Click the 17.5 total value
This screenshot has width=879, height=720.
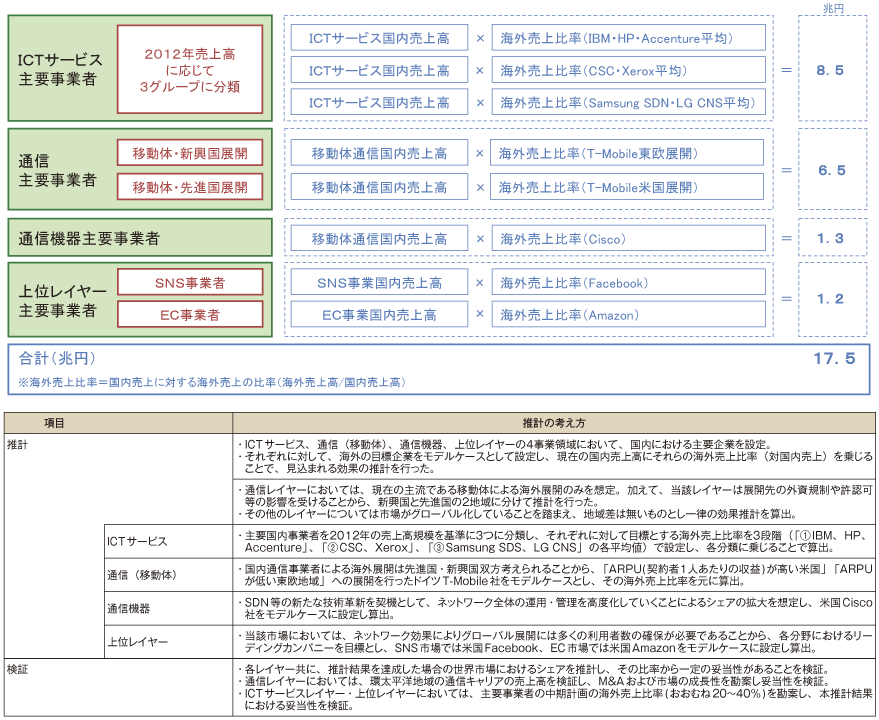pyautogui.click(x=835, y=358)
